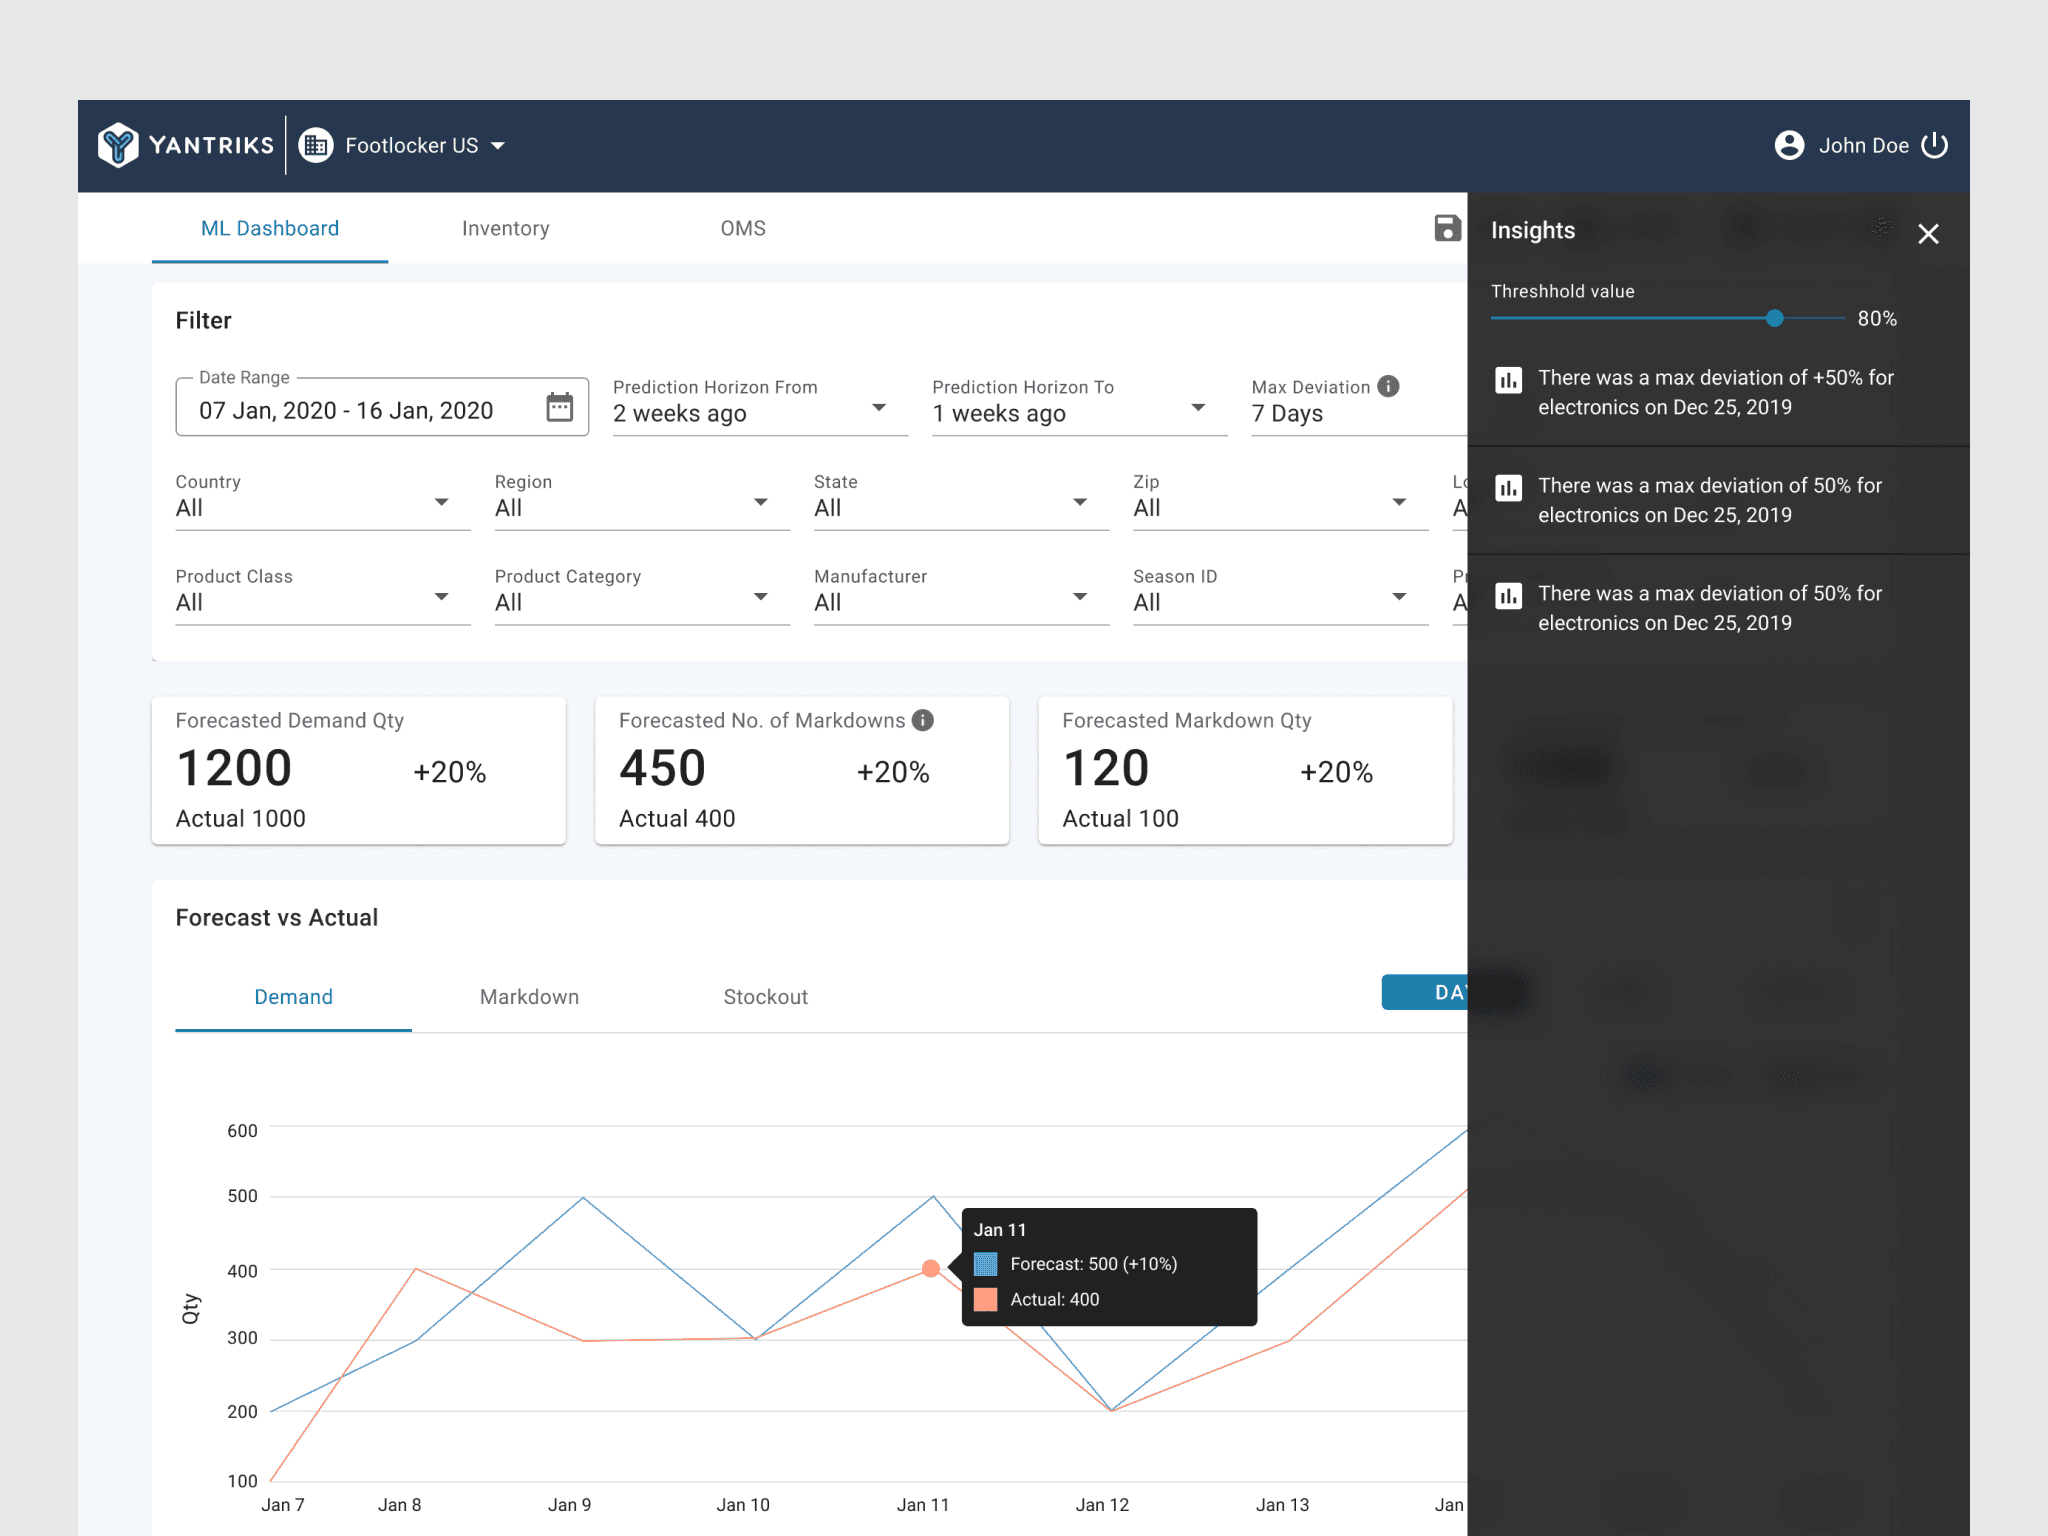This screenshot has height=1536, width=2048.
Task: Open the Product Category dropdown
Action: [760, 597]
